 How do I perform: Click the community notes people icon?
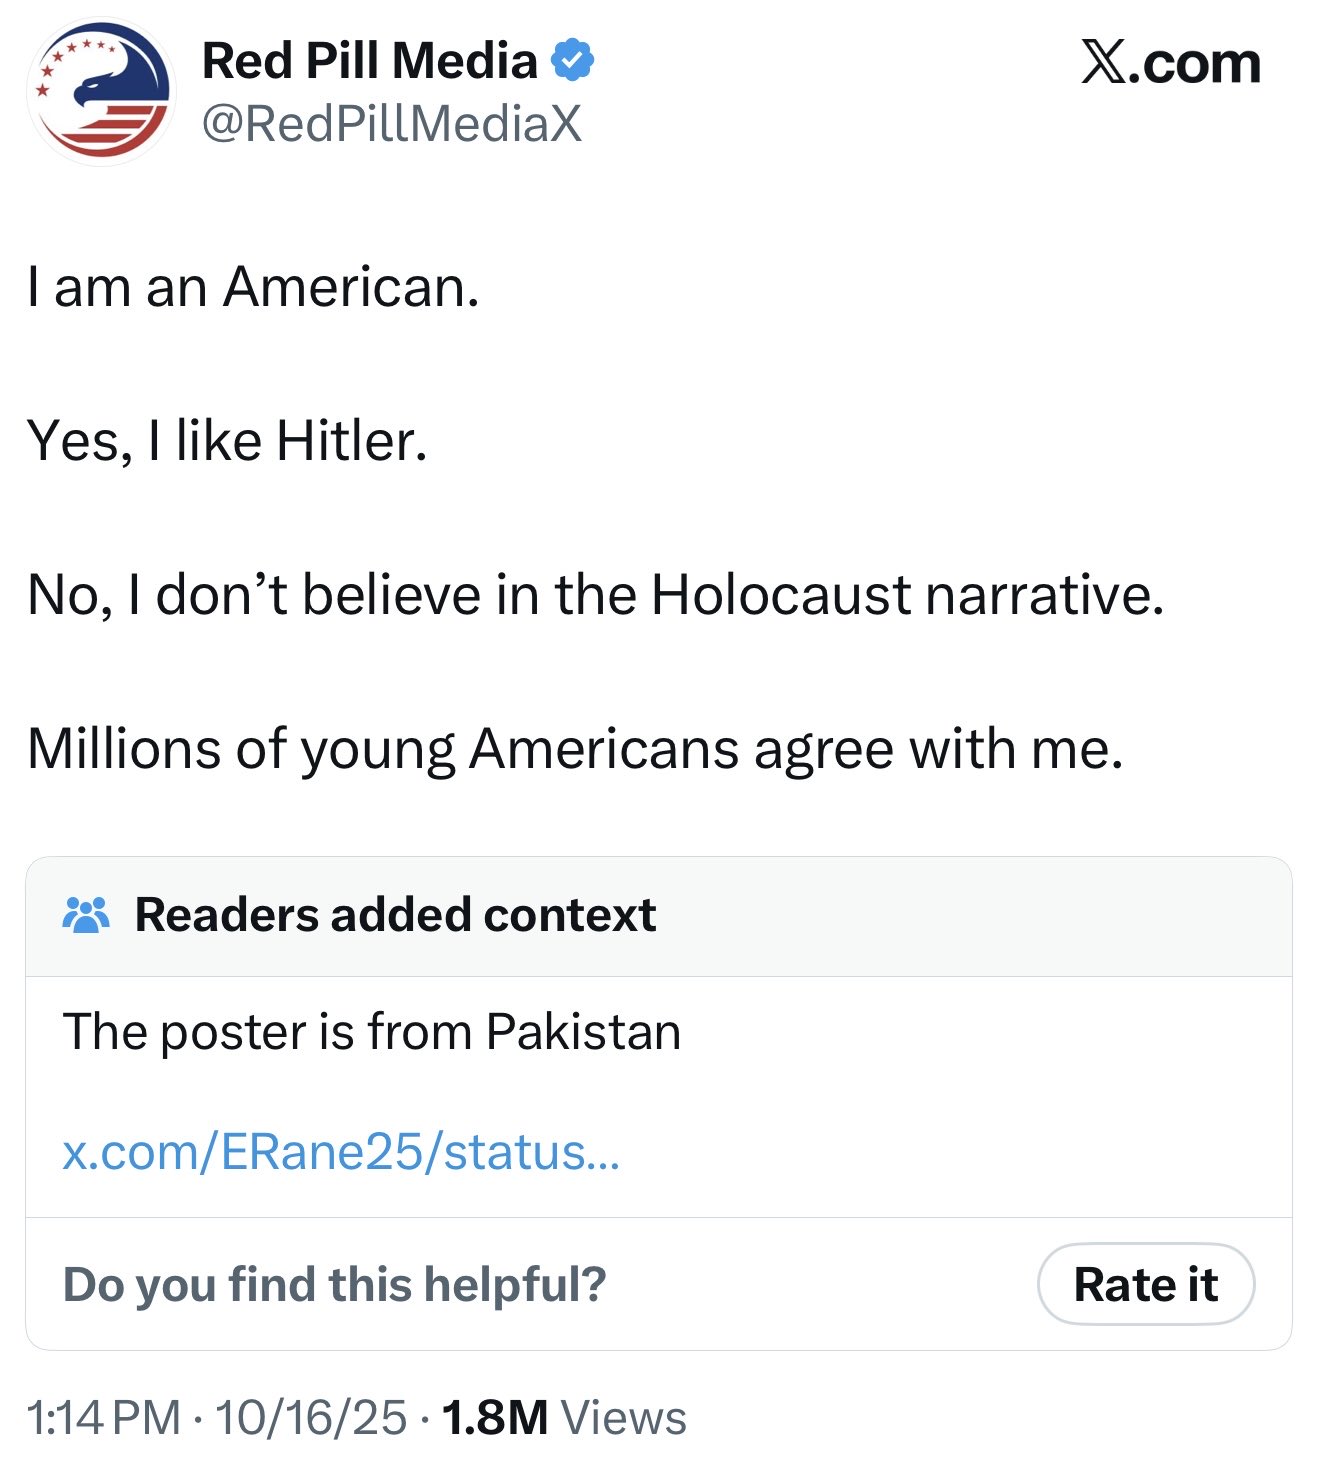click(x=86, y=915)
